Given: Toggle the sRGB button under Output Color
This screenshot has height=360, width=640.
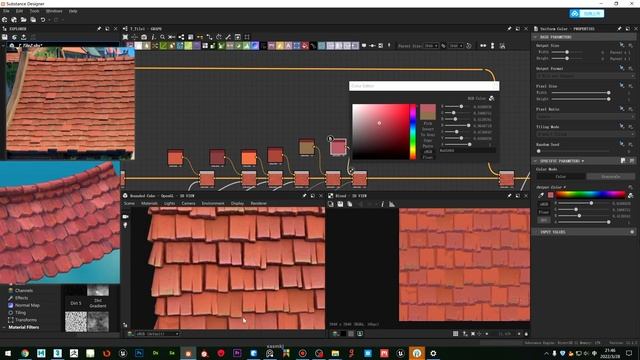Looking at the screenshot, I should click(x=544, y=204).
